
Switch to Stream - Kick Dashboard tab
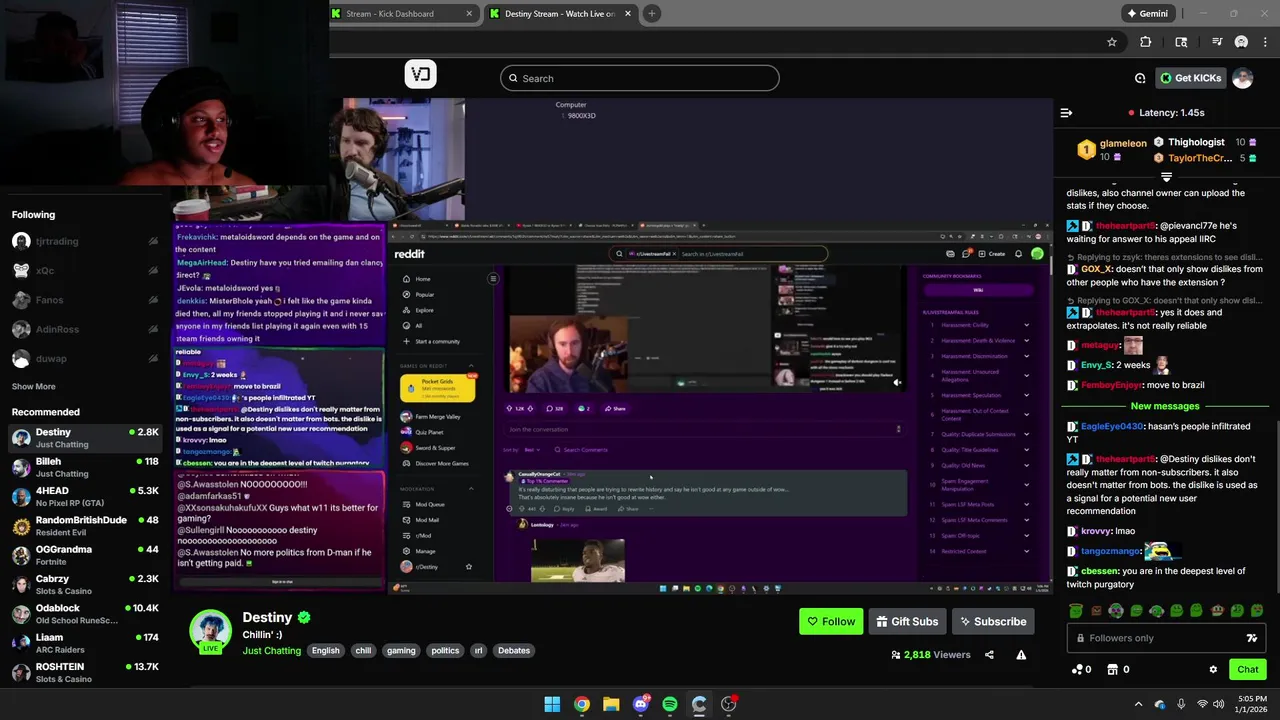tap(403, 14)
